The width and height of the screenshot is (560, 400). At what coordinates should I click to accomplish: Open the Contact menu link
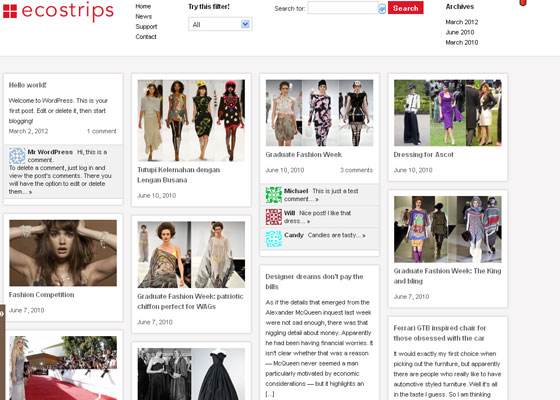click(146, 37)
